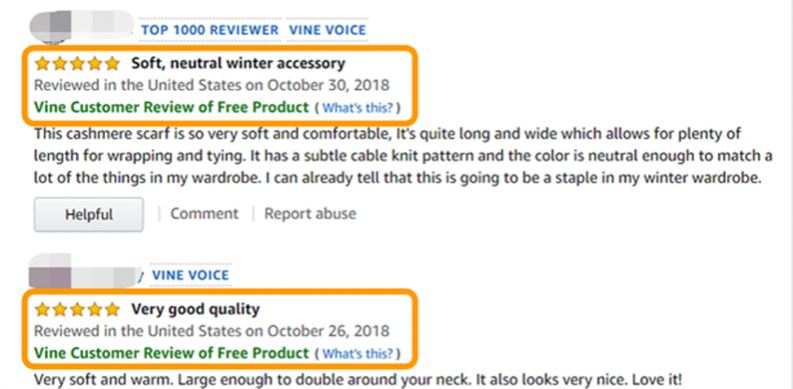
Task: Click the 'Vine Customer Review of Free Product' label on the first review
Action: tap(171, 108)
